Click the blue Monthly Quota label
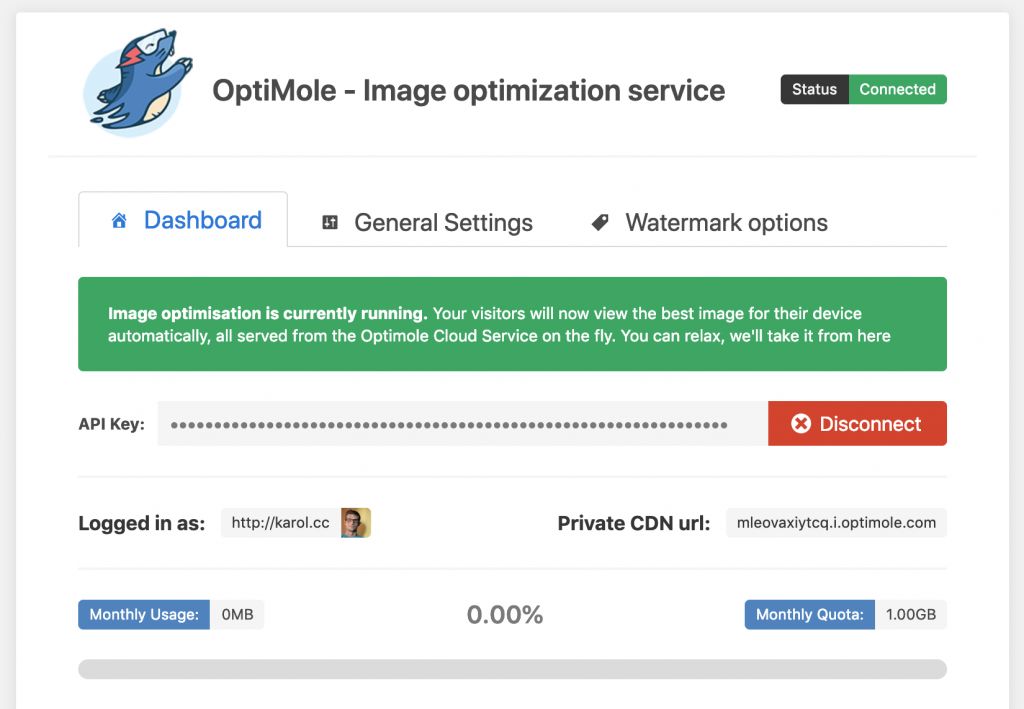Viewport: 1024px width, 709px height. click(x=809, y=615)
